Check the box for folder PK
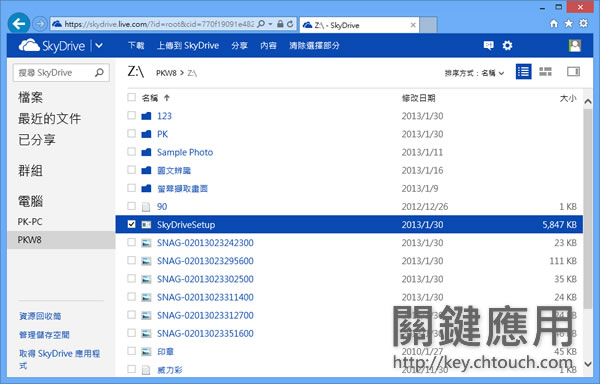 point(131,133)
